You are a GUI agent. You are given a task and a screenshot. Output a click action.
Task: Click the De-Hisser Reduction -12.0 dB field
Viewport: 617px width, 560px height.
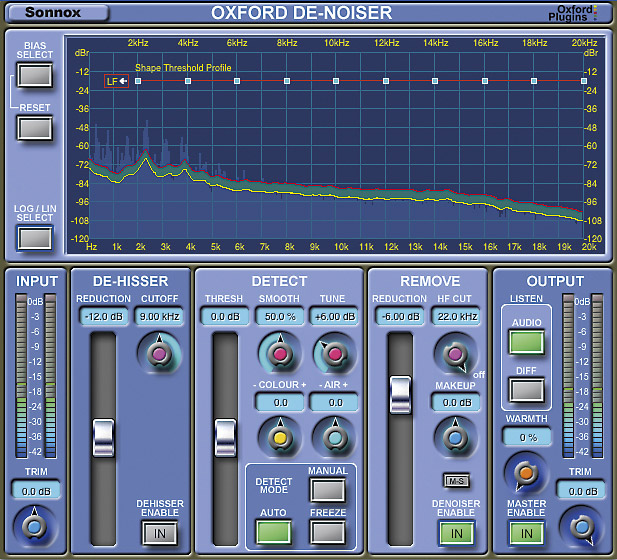[x=104, y=316]
